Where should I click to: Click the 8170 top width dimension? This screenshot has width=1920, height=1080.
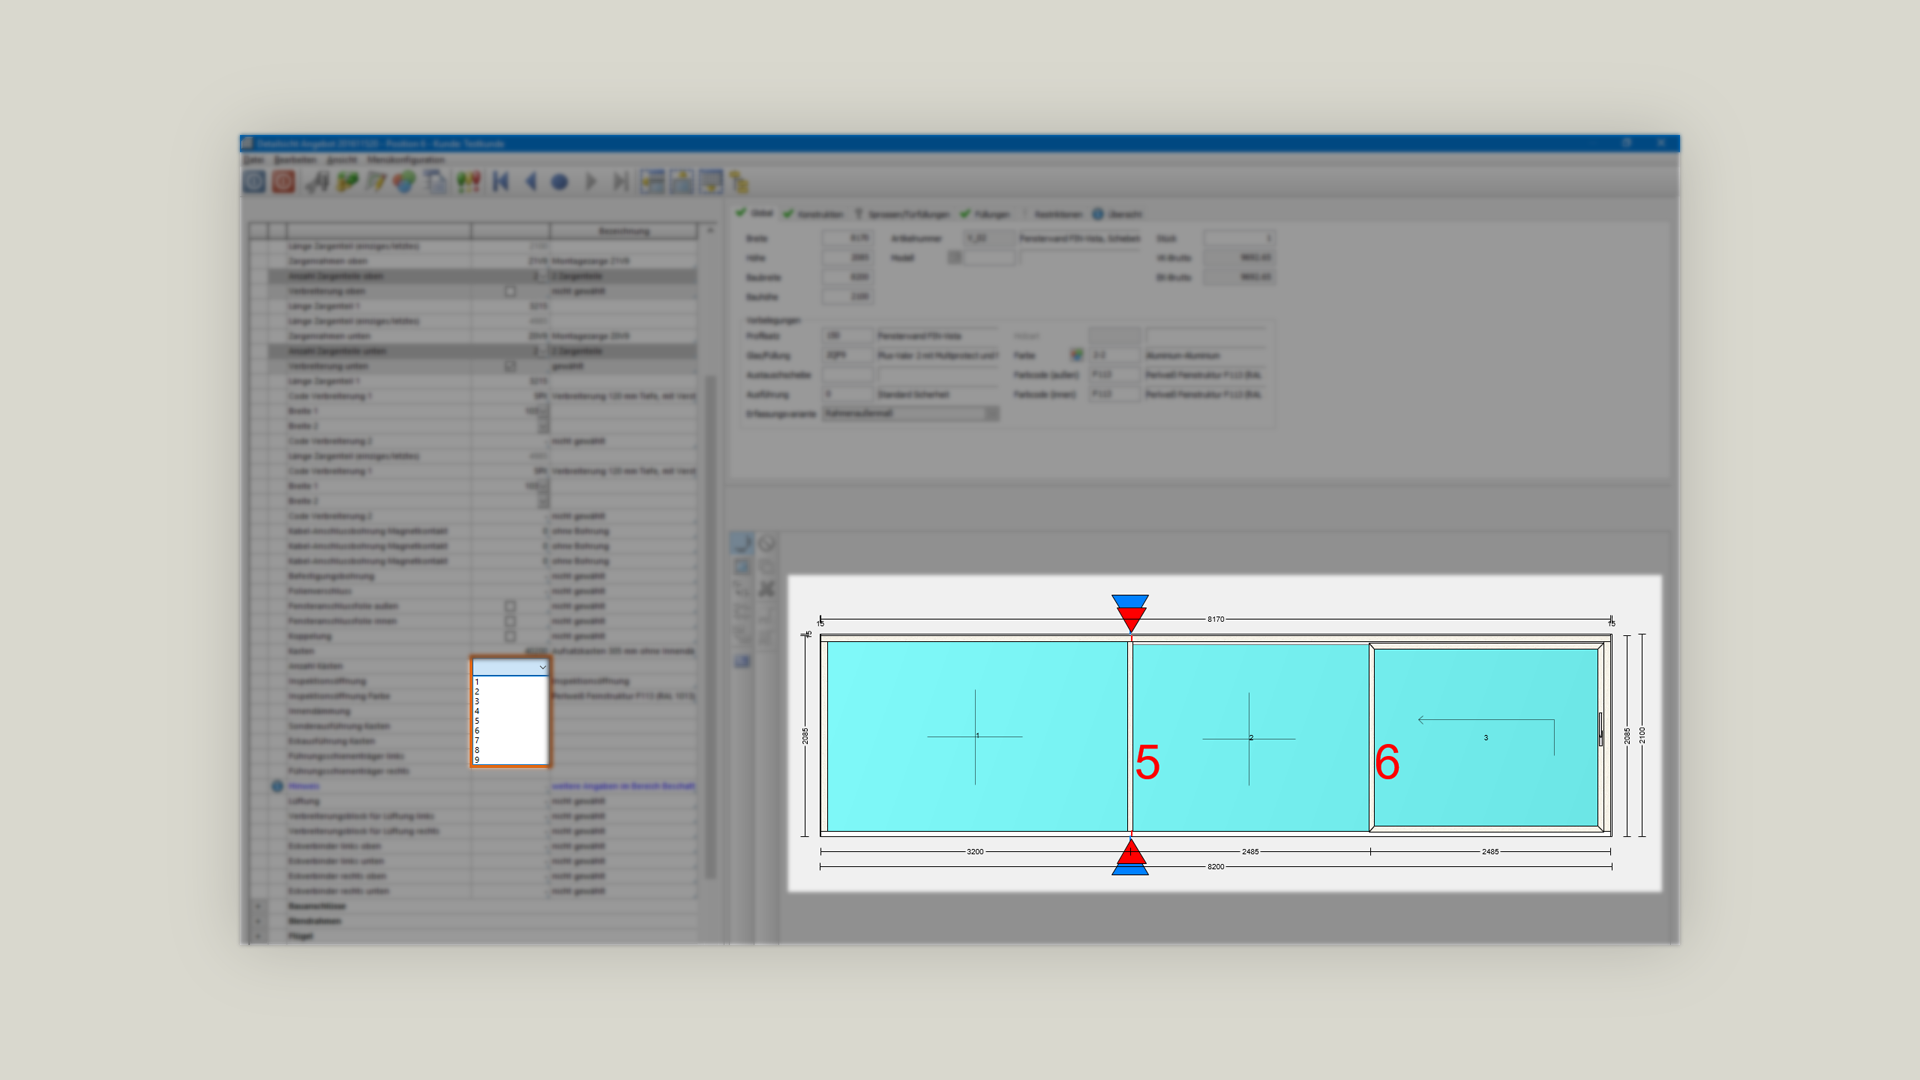coord(1216,620)
